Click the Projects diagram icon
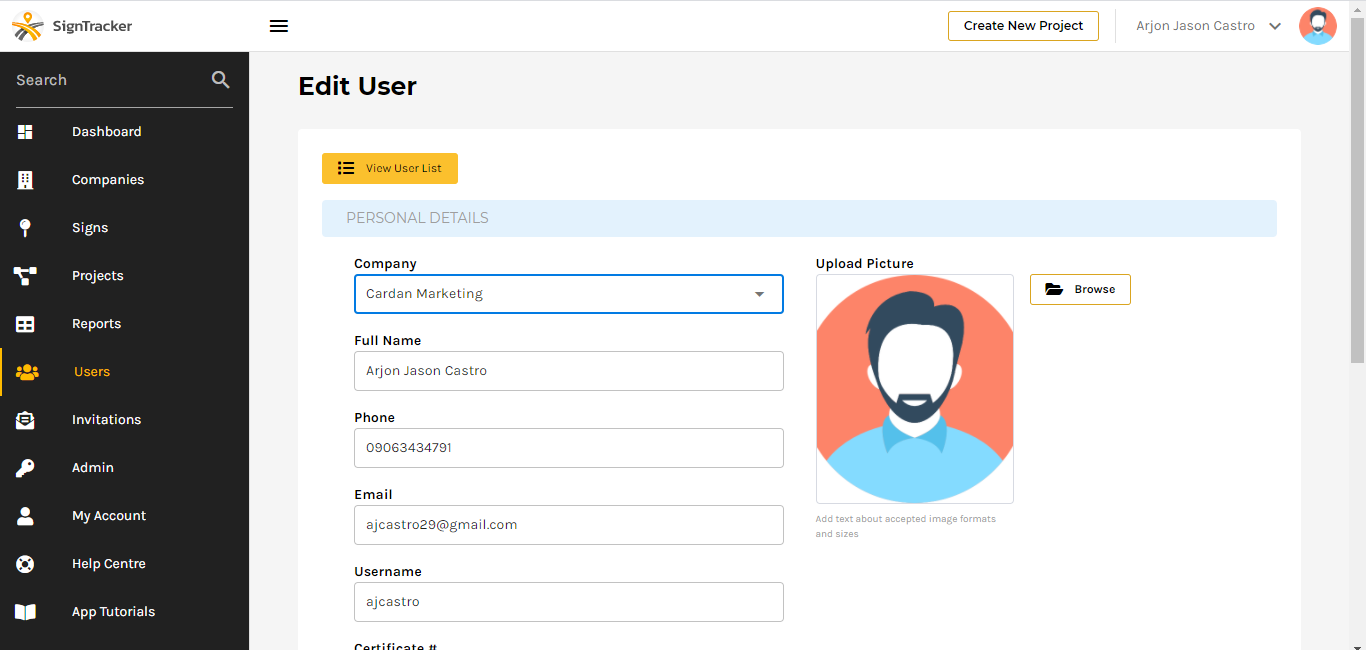The image size is (1366, 650). [26, 276]
